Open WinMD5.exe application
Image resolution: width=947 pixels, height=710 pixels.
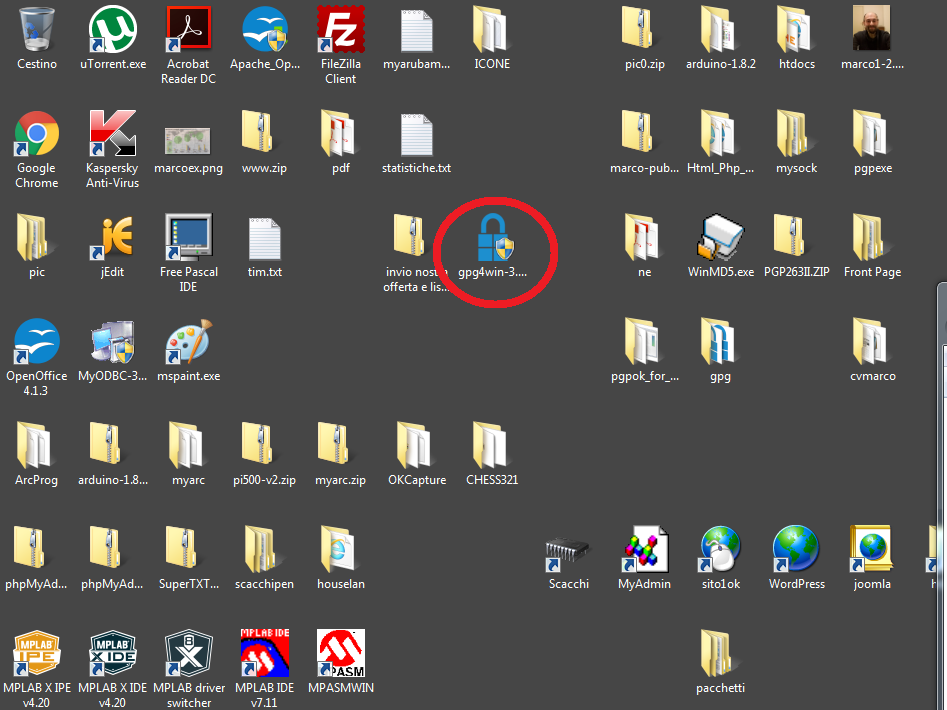[x=721, y=238]
